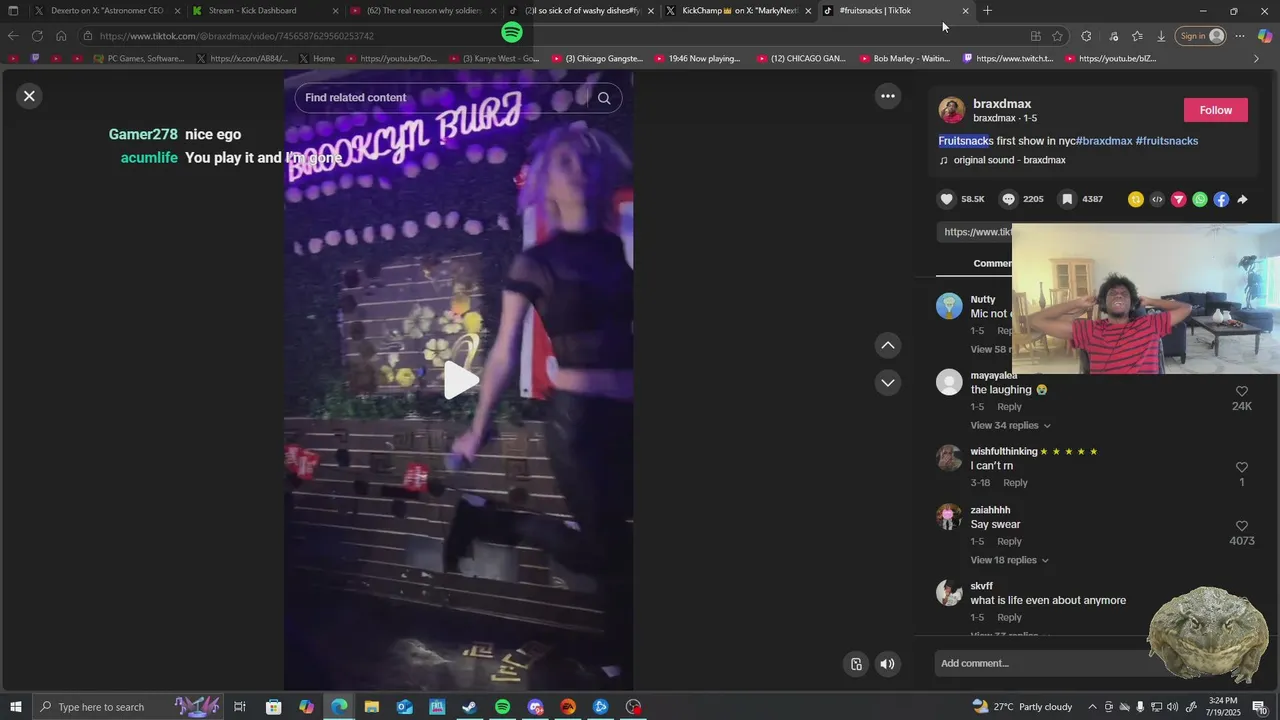
Task: Open the braxdmax username link
Action: coord(1002,104)
